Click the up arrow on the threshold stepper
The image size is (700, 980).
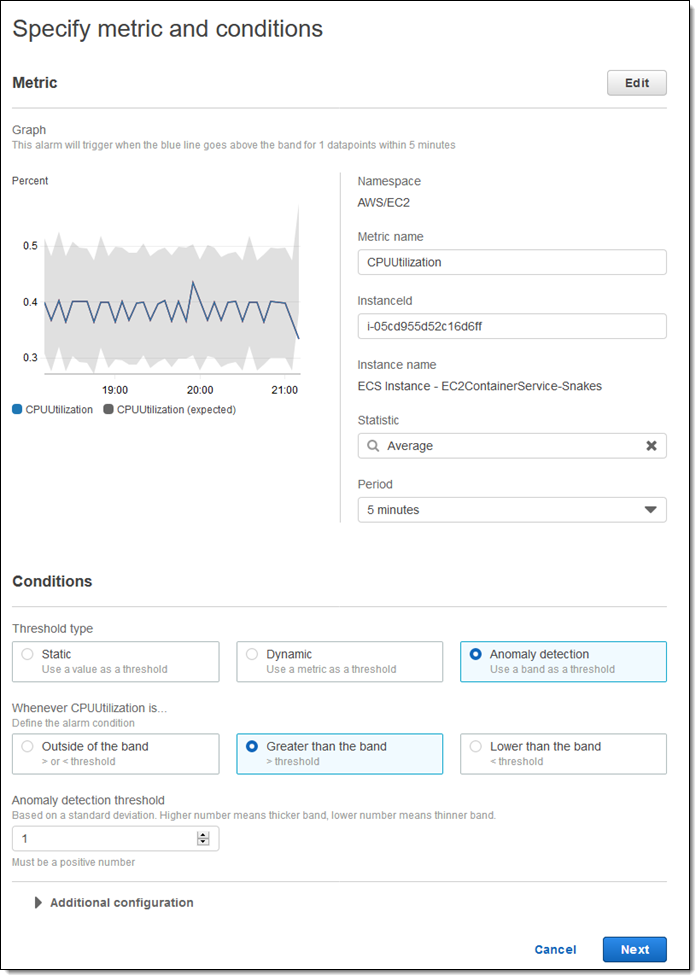point(203,834)
